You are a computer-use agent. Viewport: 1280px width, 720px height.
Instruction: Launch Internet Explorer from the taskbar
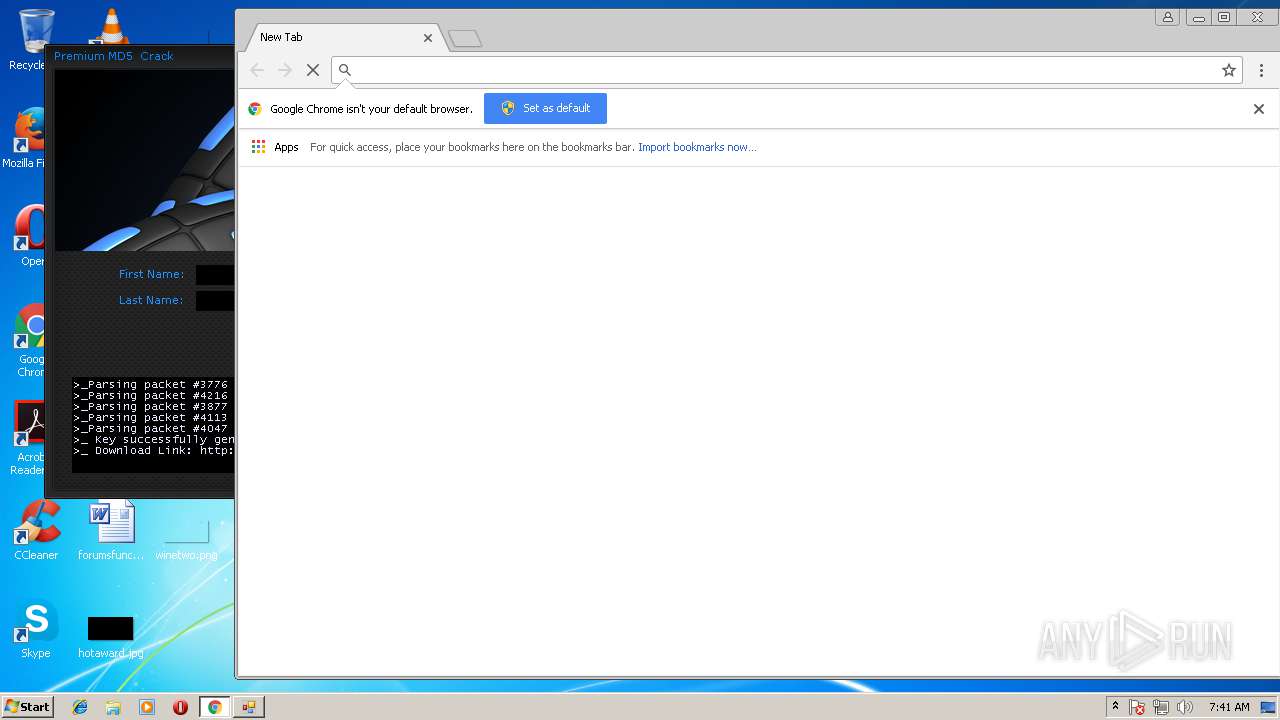click(x=80, y=707)
